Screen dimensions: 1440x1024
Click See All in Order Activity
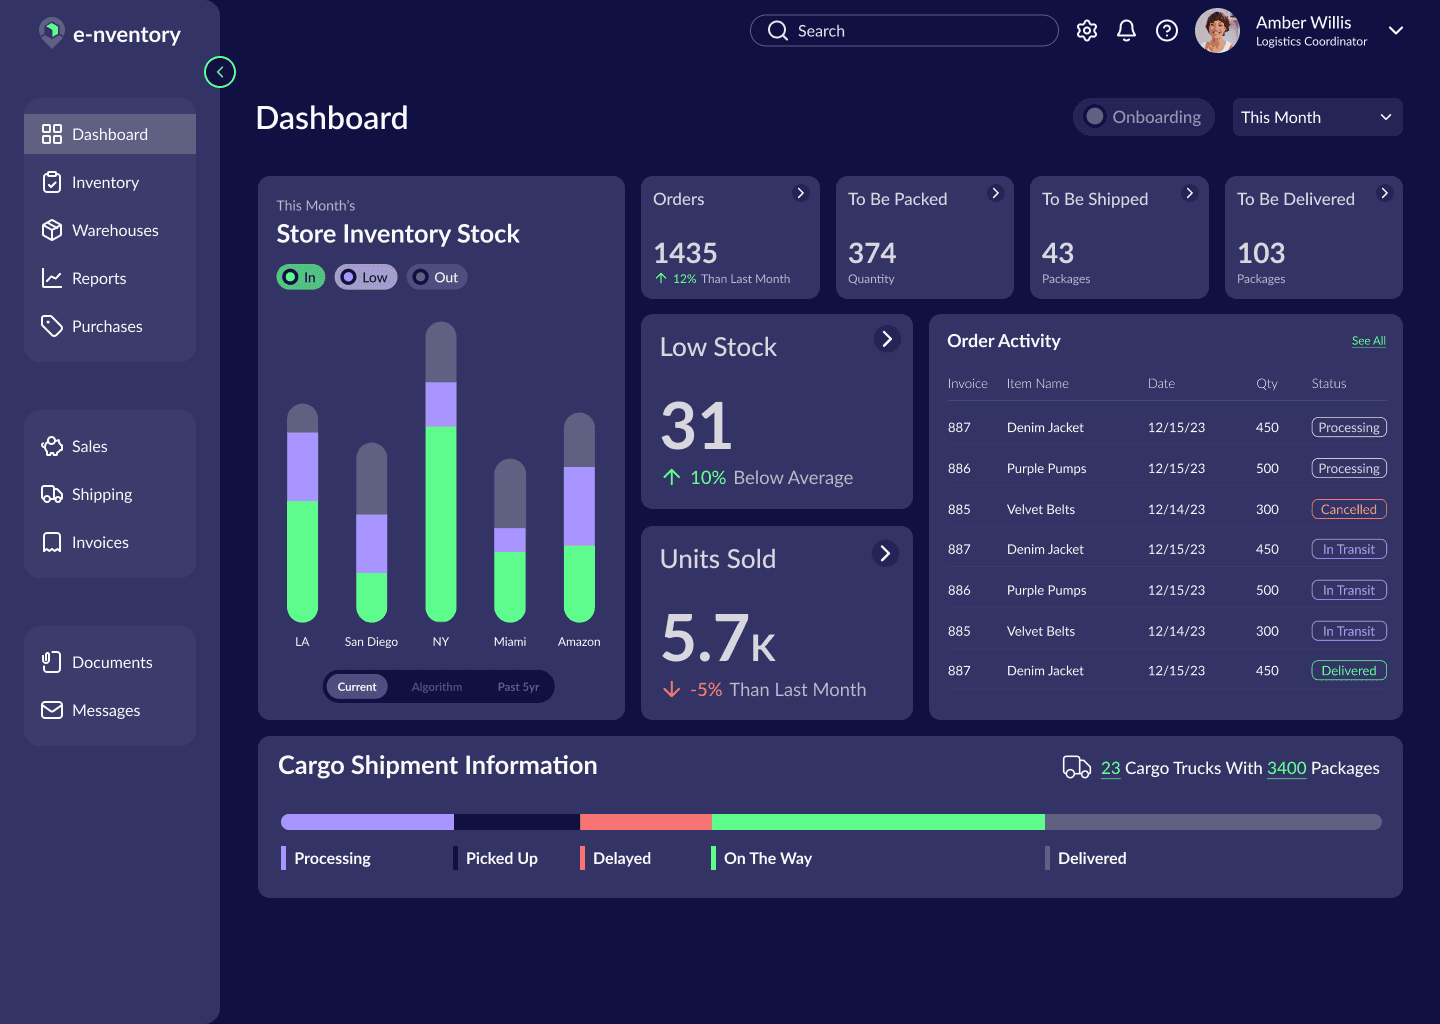[1368, 341]
